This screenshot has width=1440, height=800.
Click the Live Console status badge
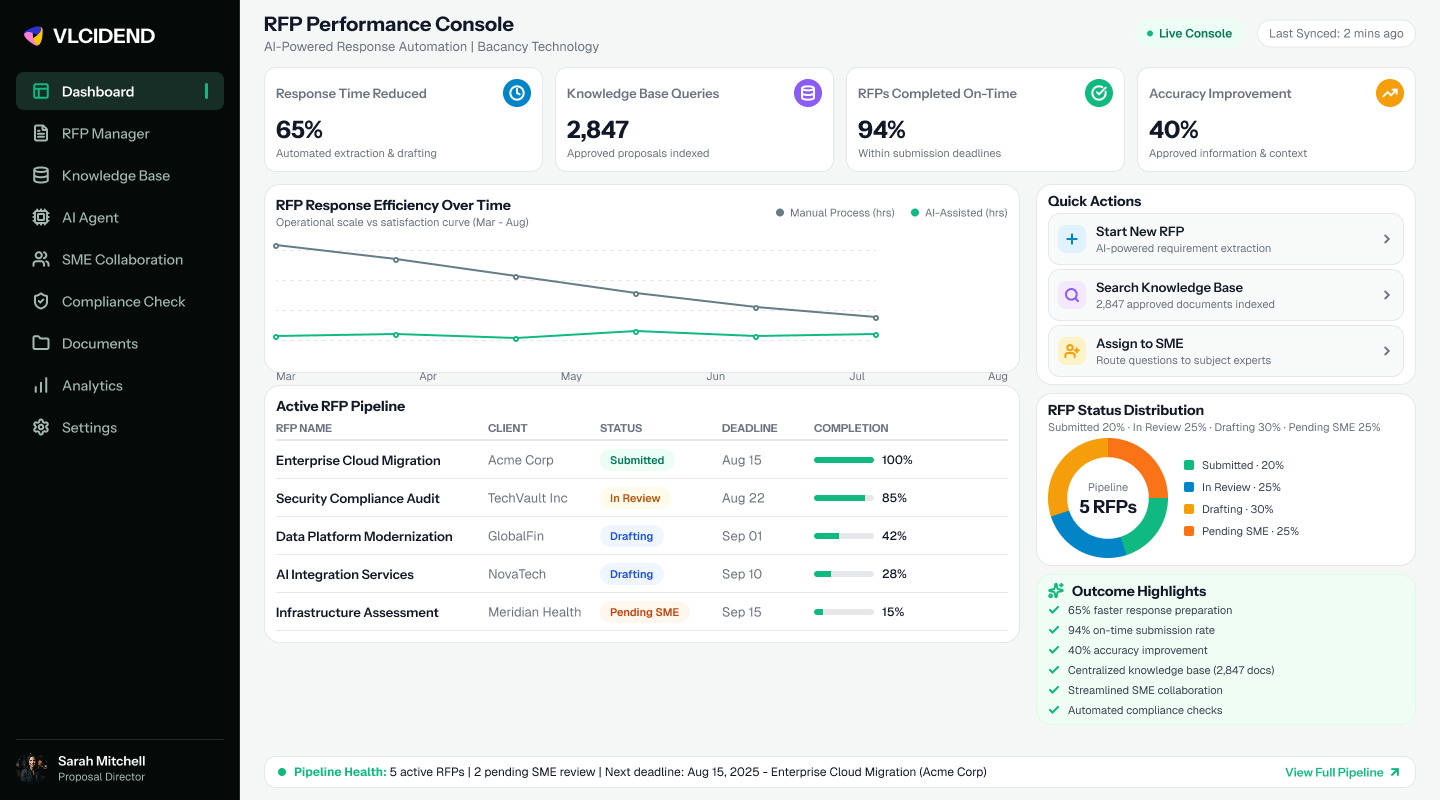1189,33
